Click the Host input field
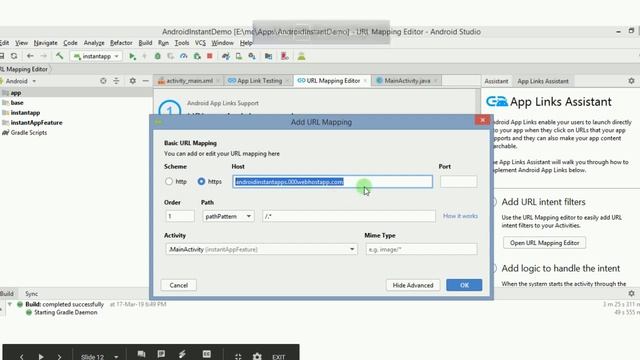The image size is (640, 360). point(332,182)
